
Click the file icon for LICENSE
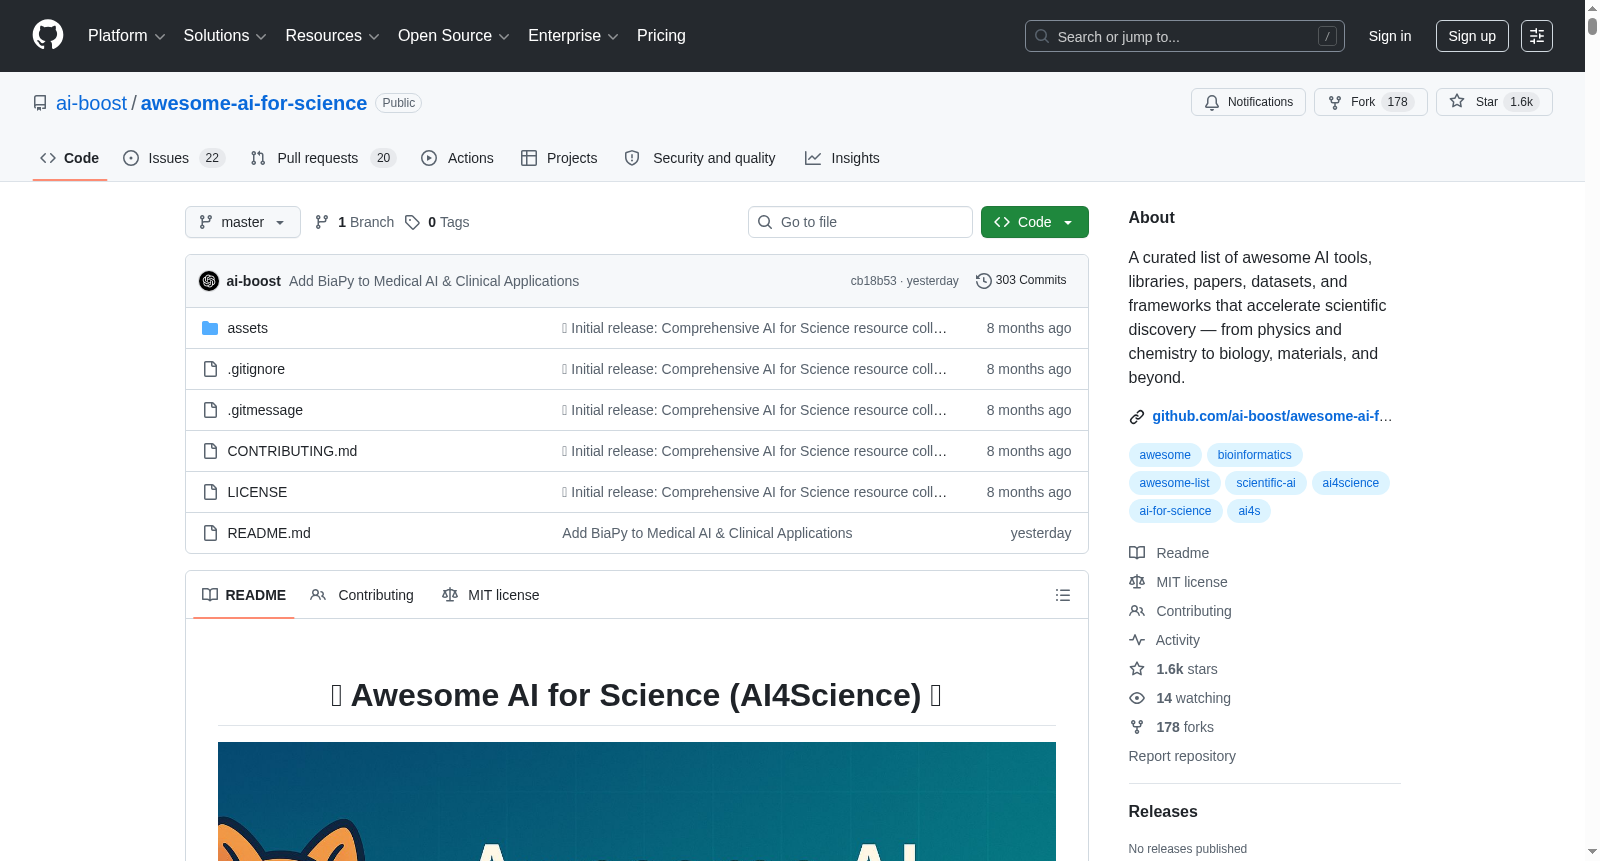(x=210, y=492)
